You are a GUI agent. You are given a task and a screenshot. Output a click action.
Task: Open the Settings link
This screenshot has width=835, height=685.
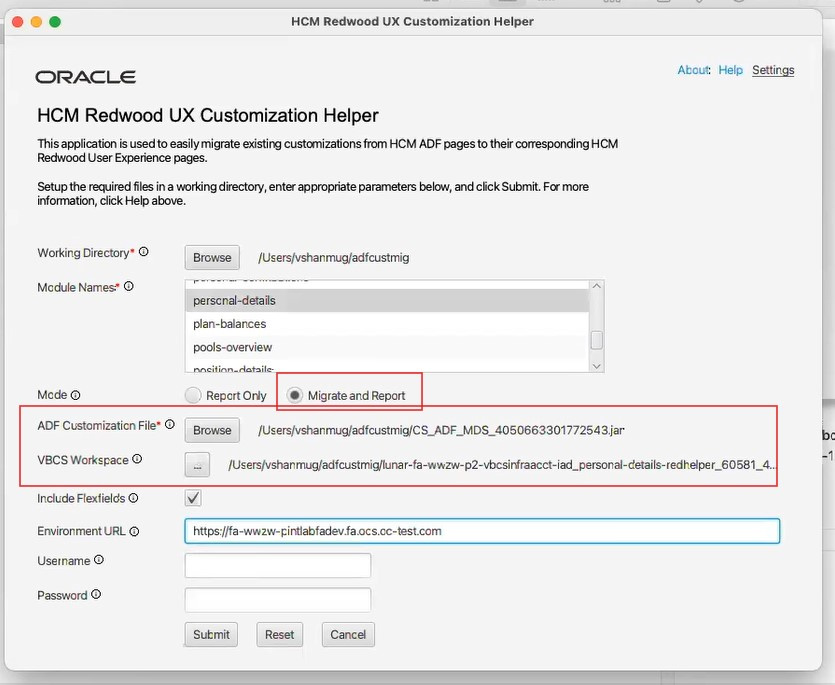coord(773,70)
